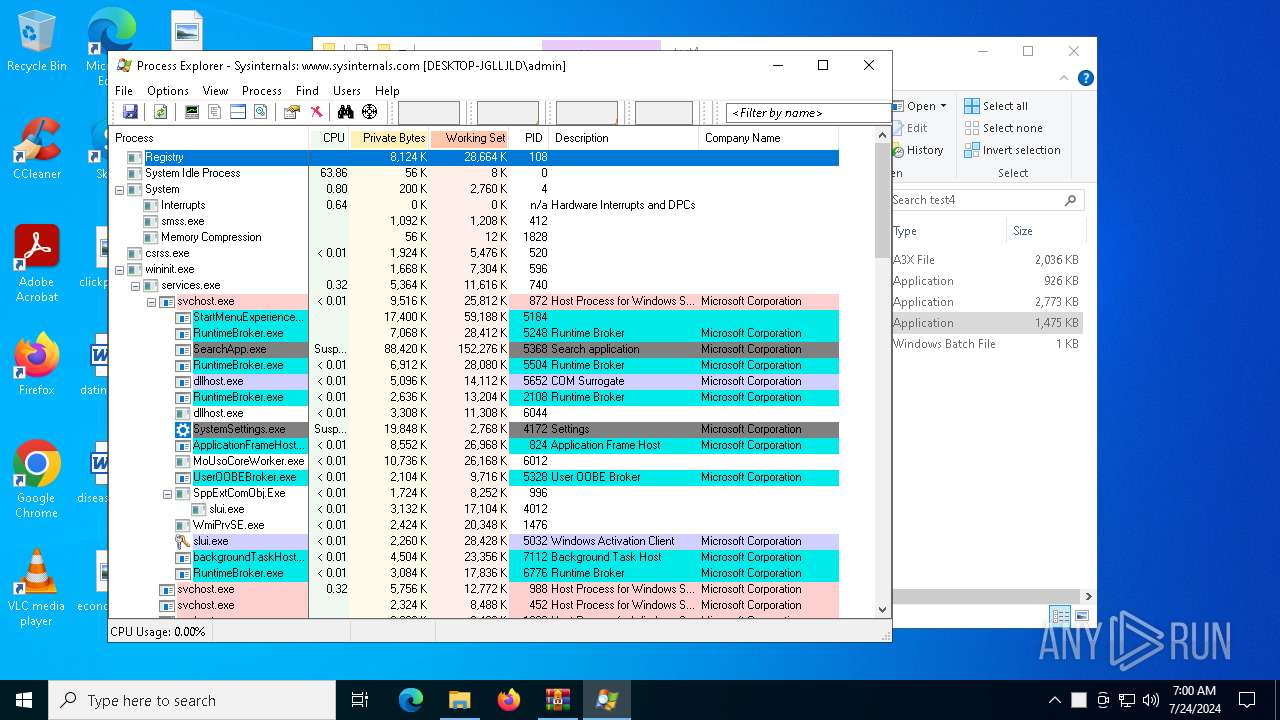Open the Explorer Open dropdown arrow
The height and width of the screenshot is (720, 1280).
(943, 106)
